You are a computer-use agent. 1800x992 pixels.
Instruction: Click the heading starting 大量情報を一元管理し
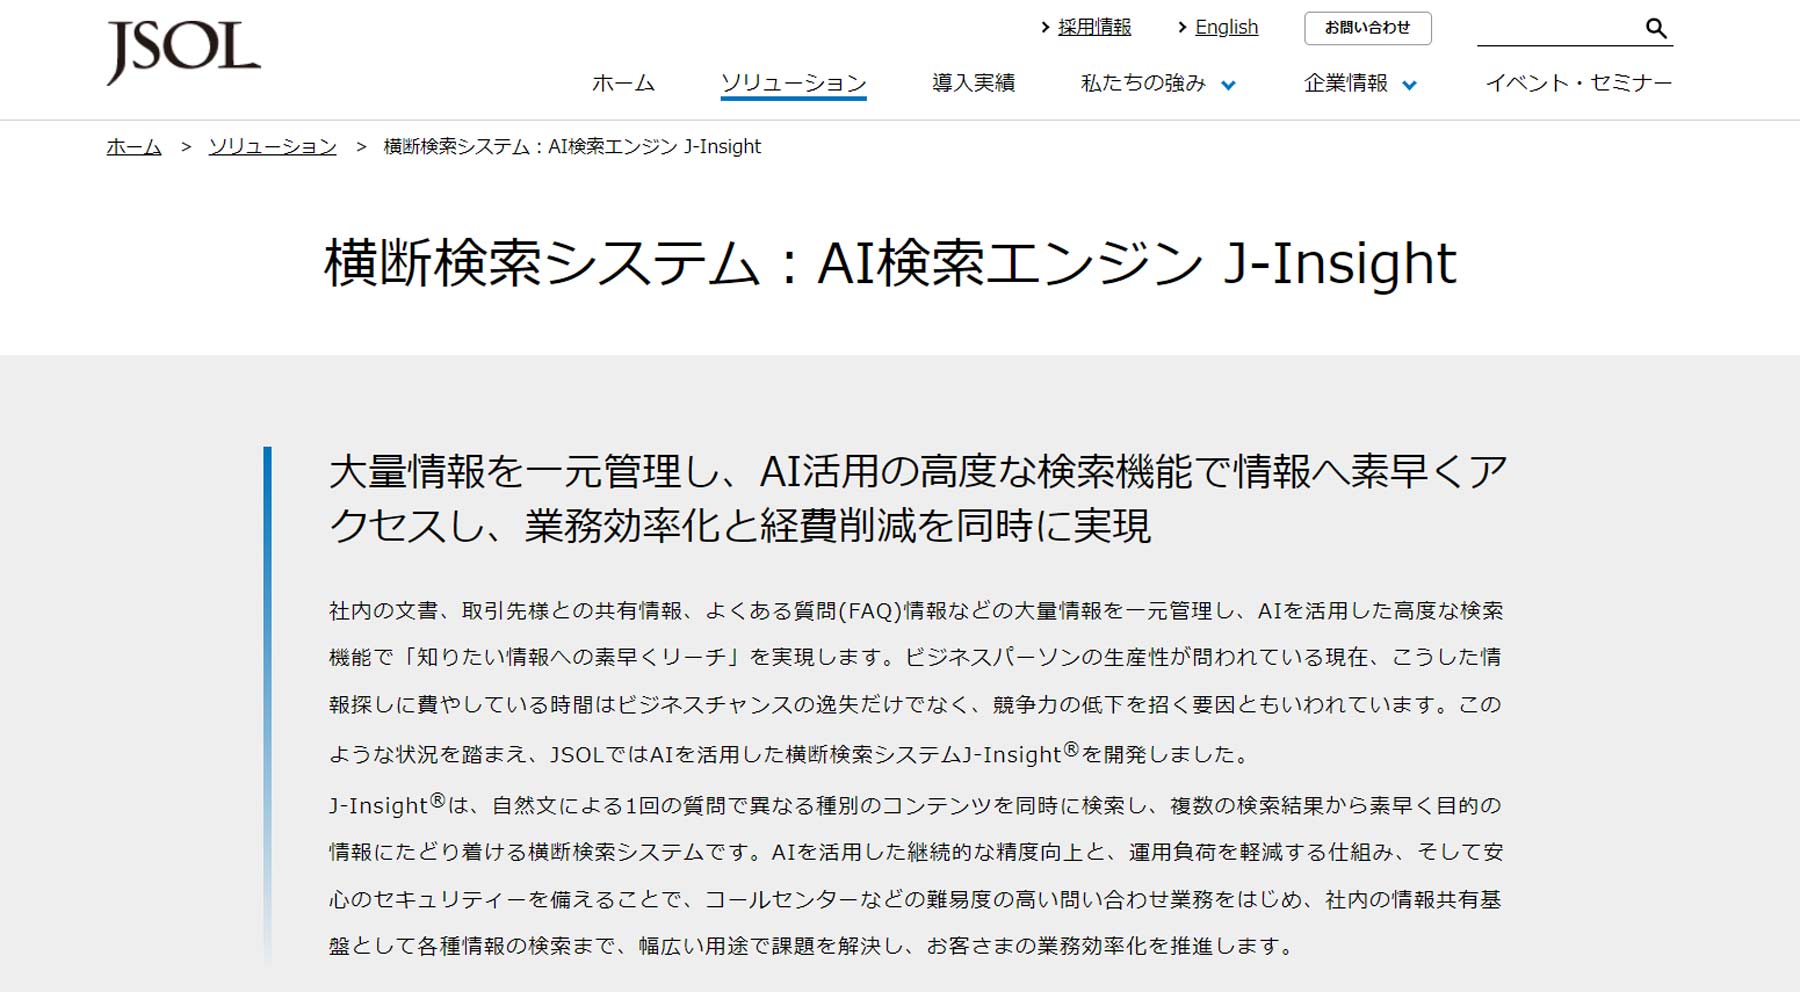918,498
